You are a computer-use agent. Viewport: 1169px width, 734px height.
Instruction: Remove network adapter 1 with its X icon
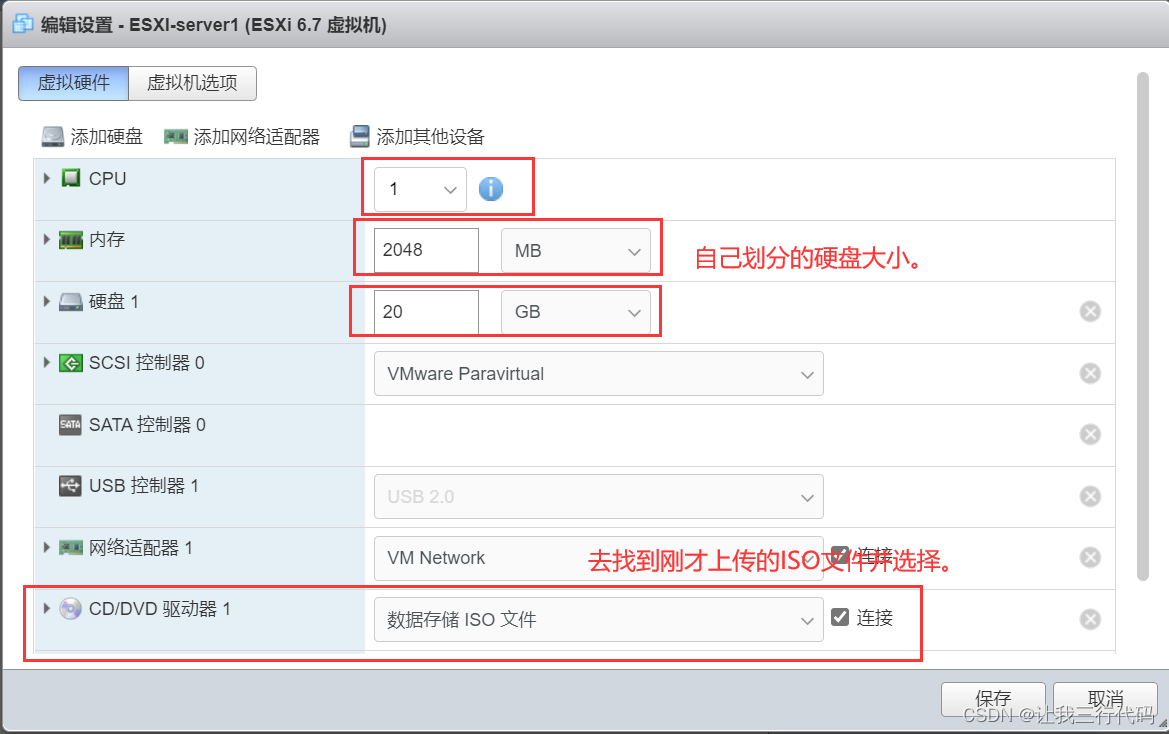pos(1090,557)
